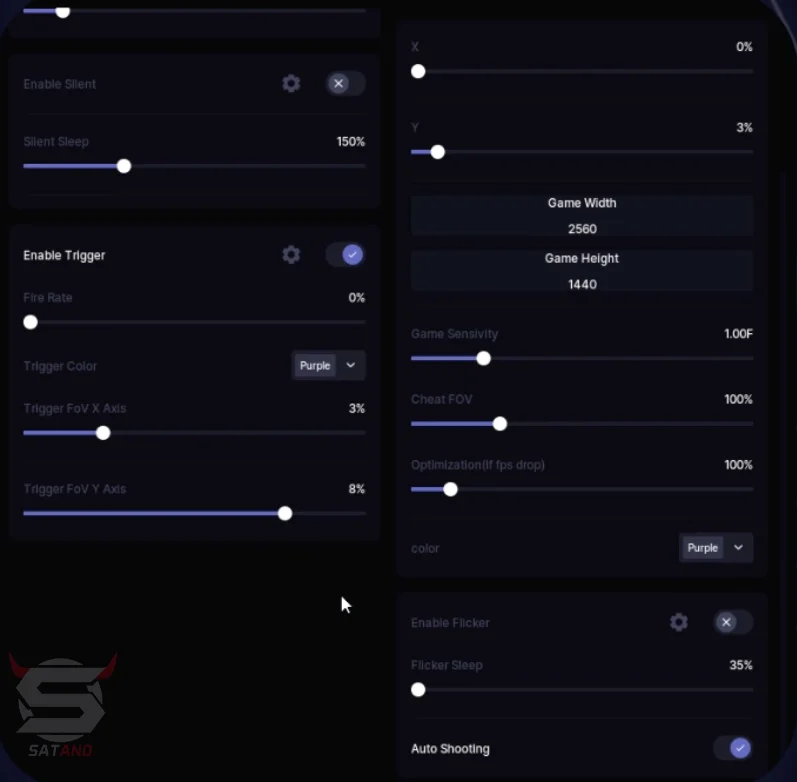Image resolution: width=797 pixels, height=782 pixels.
Task: Disable the Enable Trigger switch
Action: 345,255
